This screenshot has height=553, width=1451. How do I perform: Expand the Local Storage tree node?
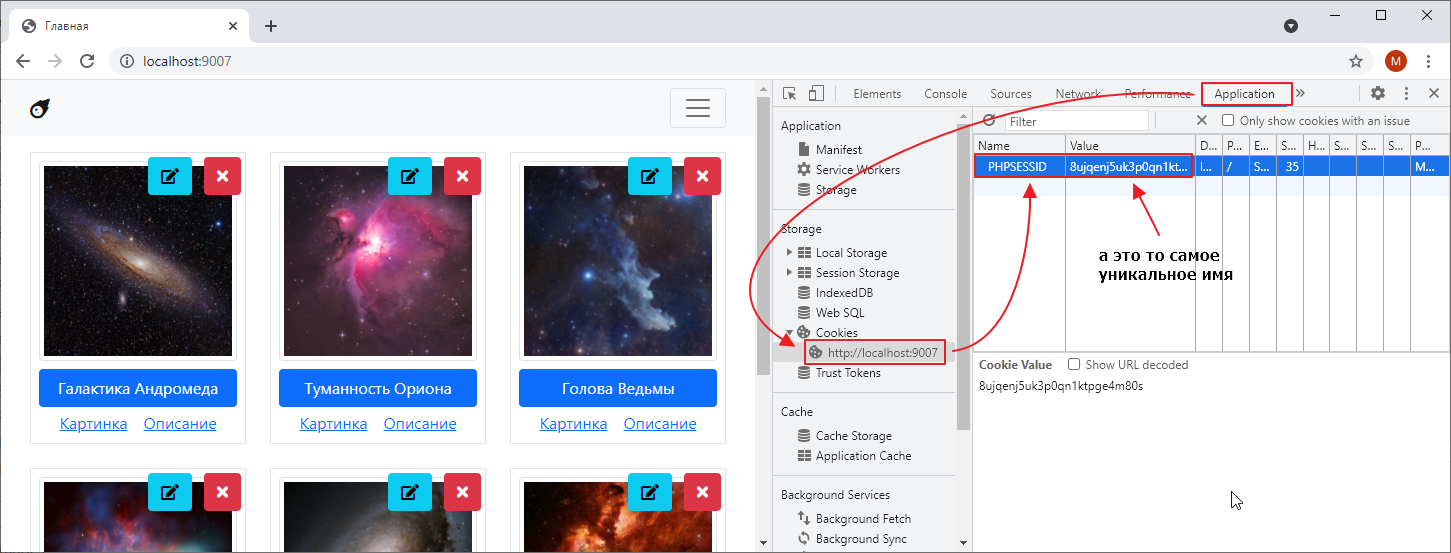click(x=790, y=253)
